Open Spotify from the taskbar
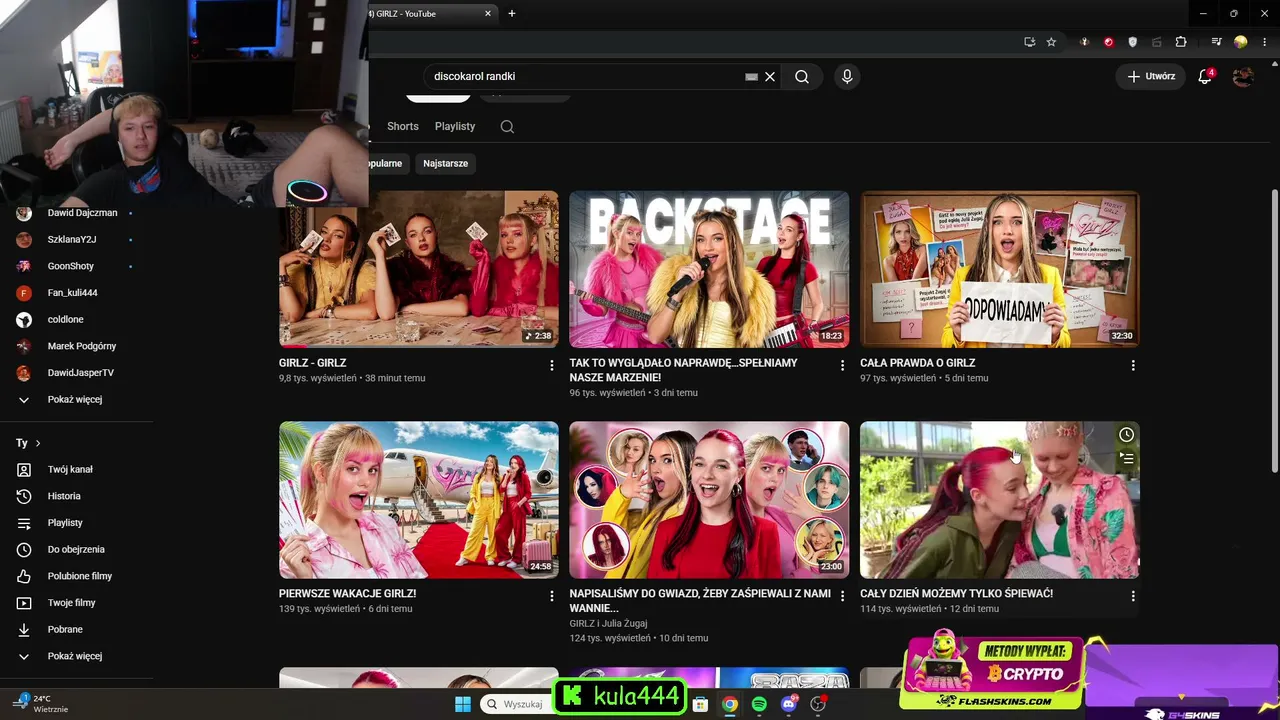This screenshot has height=720, width=1280. (759, 704)
